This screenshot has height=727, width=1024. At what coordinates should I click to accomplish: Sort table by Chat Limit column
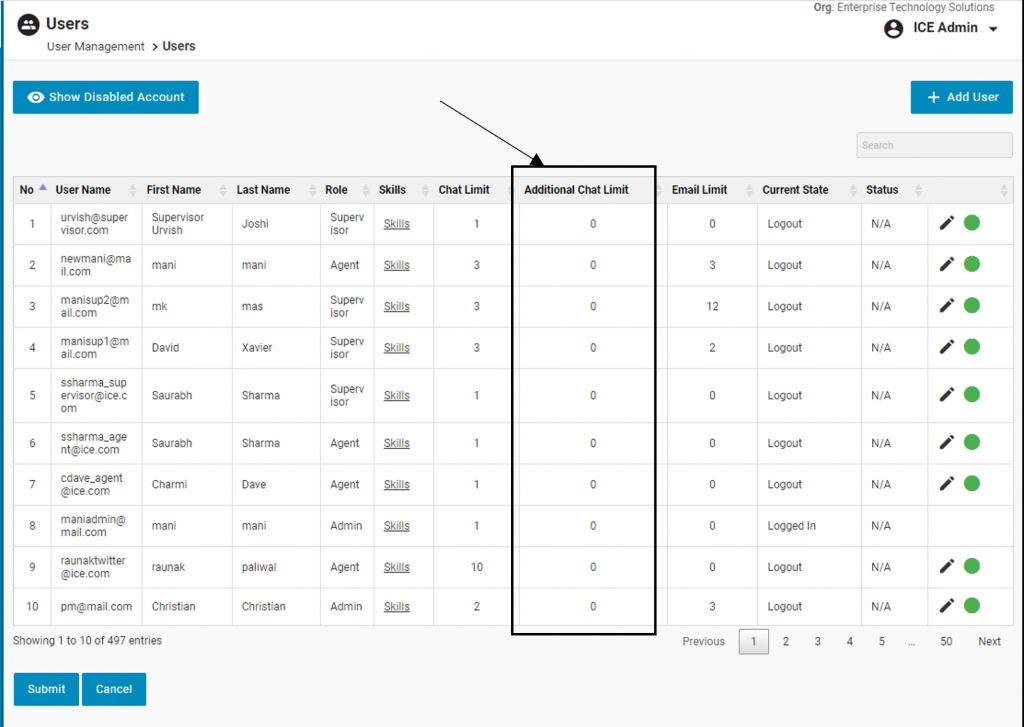(x=464, y=190)
